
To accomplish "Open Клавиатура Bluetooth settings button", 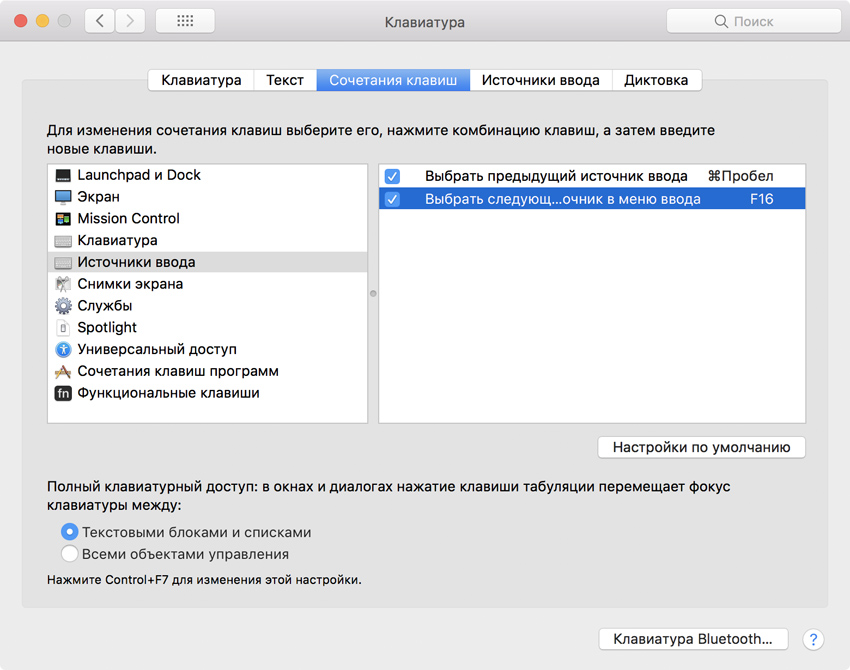I will pos(693,639).
